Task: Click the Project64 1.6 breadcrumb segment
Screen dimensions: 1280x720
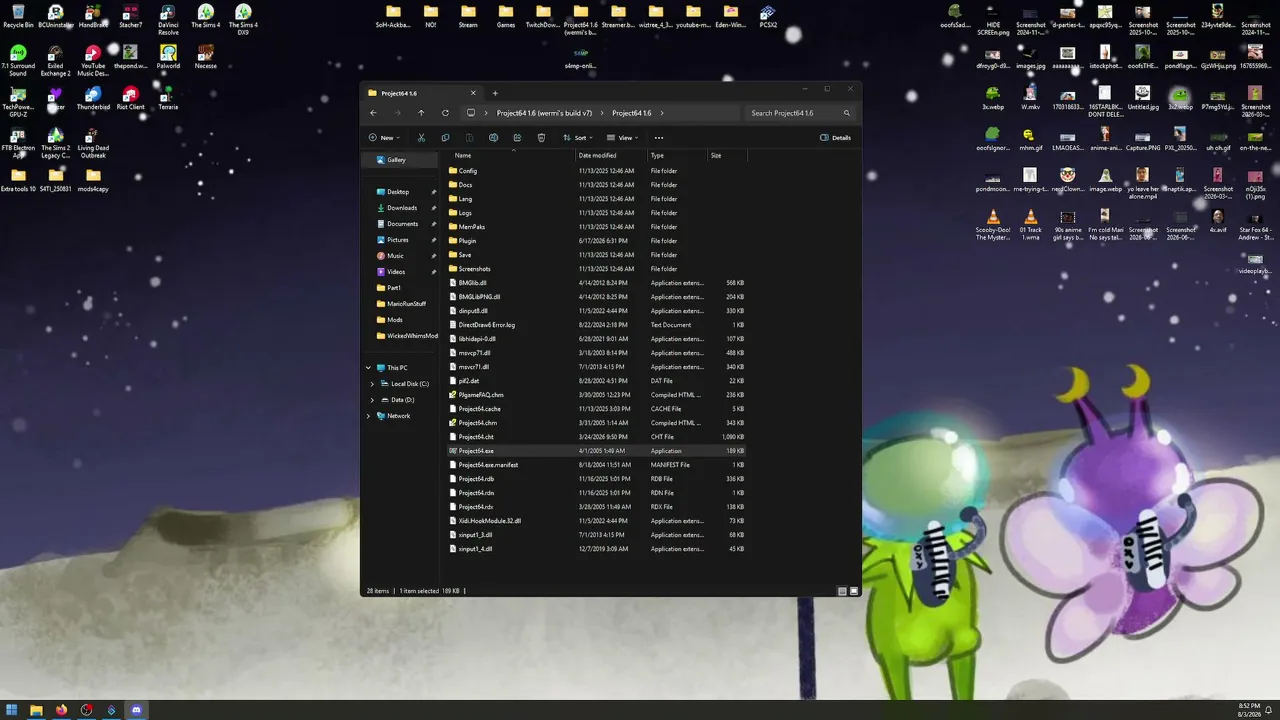Action: click(631, 113)
